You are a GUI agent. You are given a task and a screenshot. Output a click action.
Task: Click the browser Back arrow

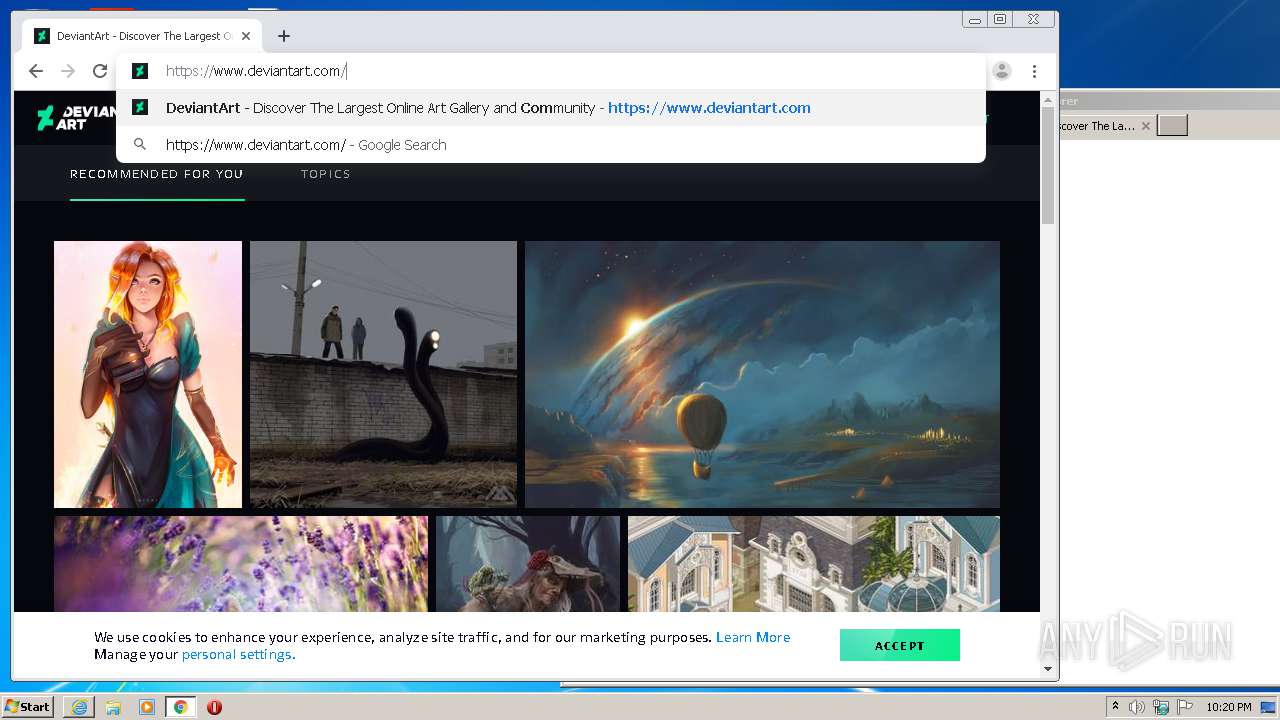point(36,71)
